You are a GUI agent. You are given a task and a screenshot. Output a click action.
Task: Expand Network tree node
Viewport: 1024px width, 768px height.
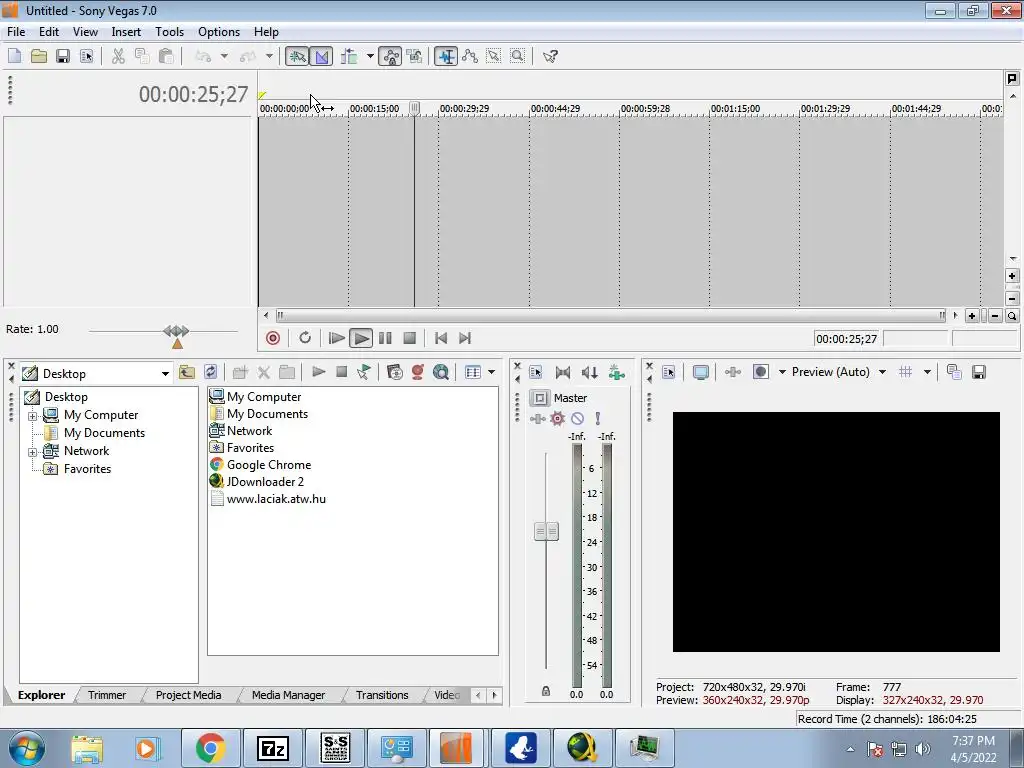click(x=33, y=451)
